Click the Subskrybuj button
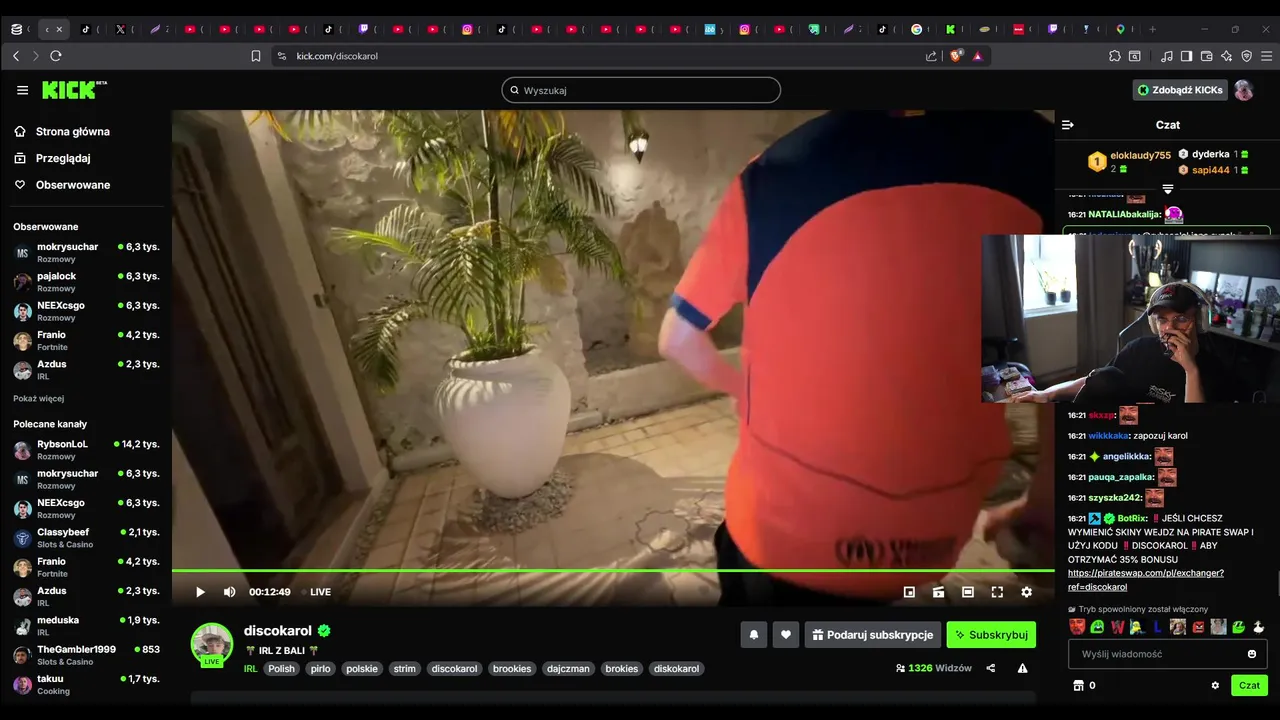Image resolution: width=1280 pixels, height=720 pixels. point(991,635)
